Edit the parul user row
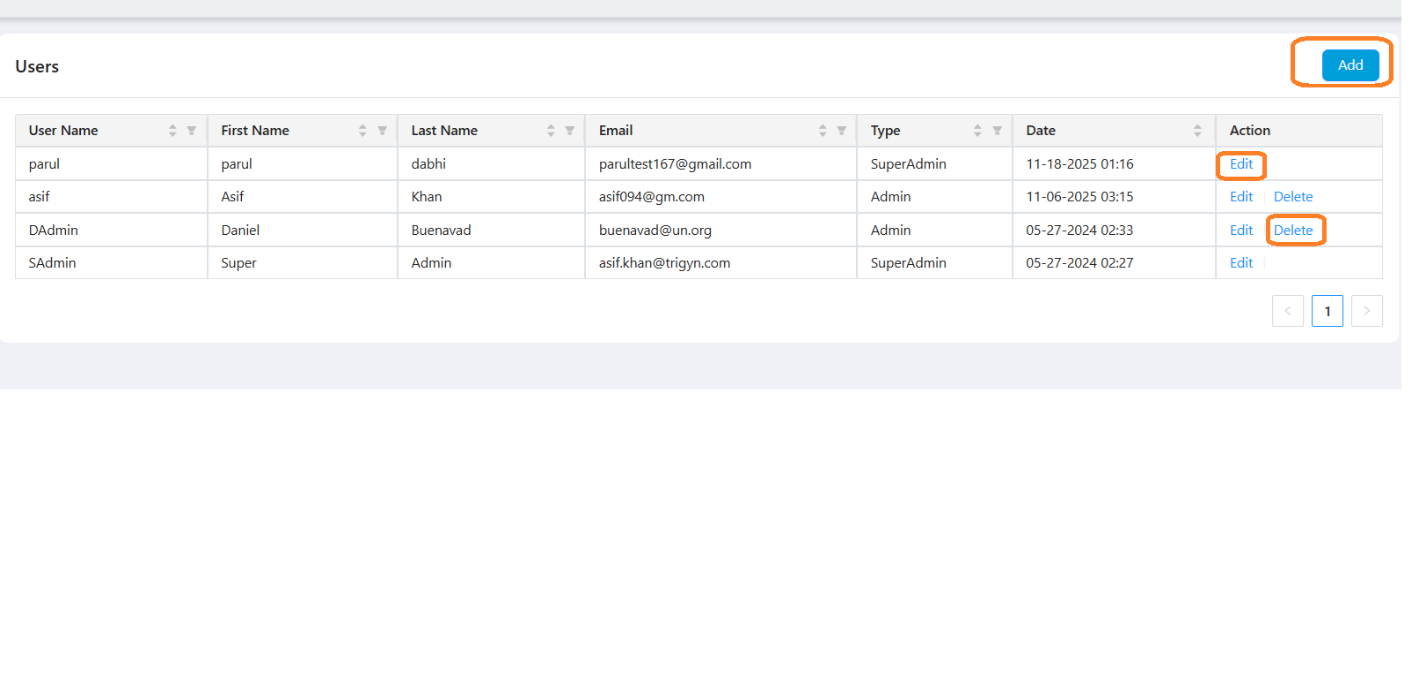Viewport: 1426px width, 688px height. coord(1241,164)
